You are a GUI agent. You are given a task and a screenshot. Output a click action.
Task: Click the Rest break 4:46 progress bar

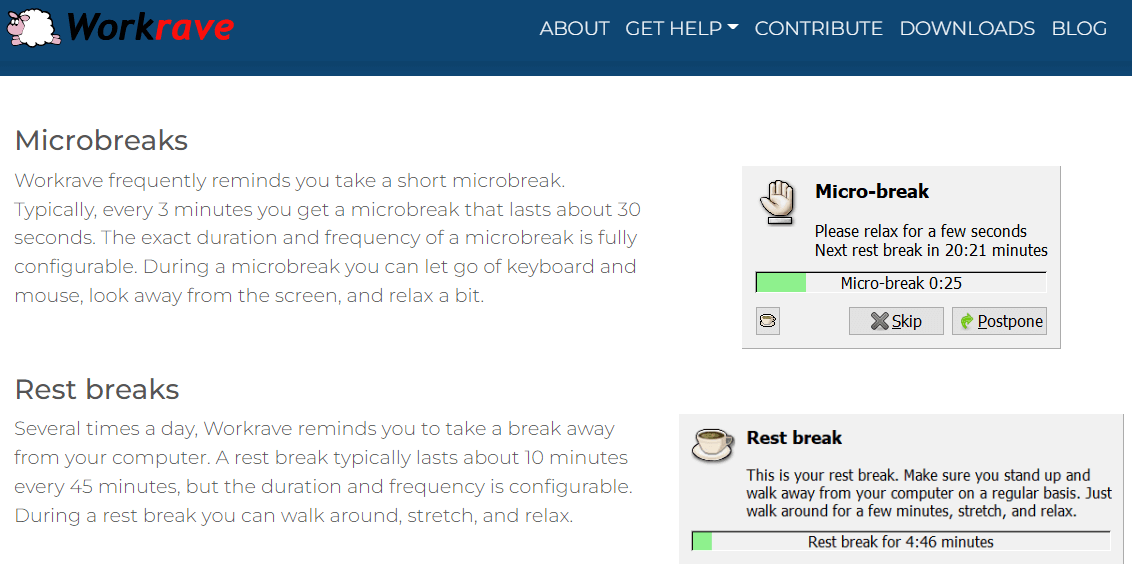(x=901, y=542)
